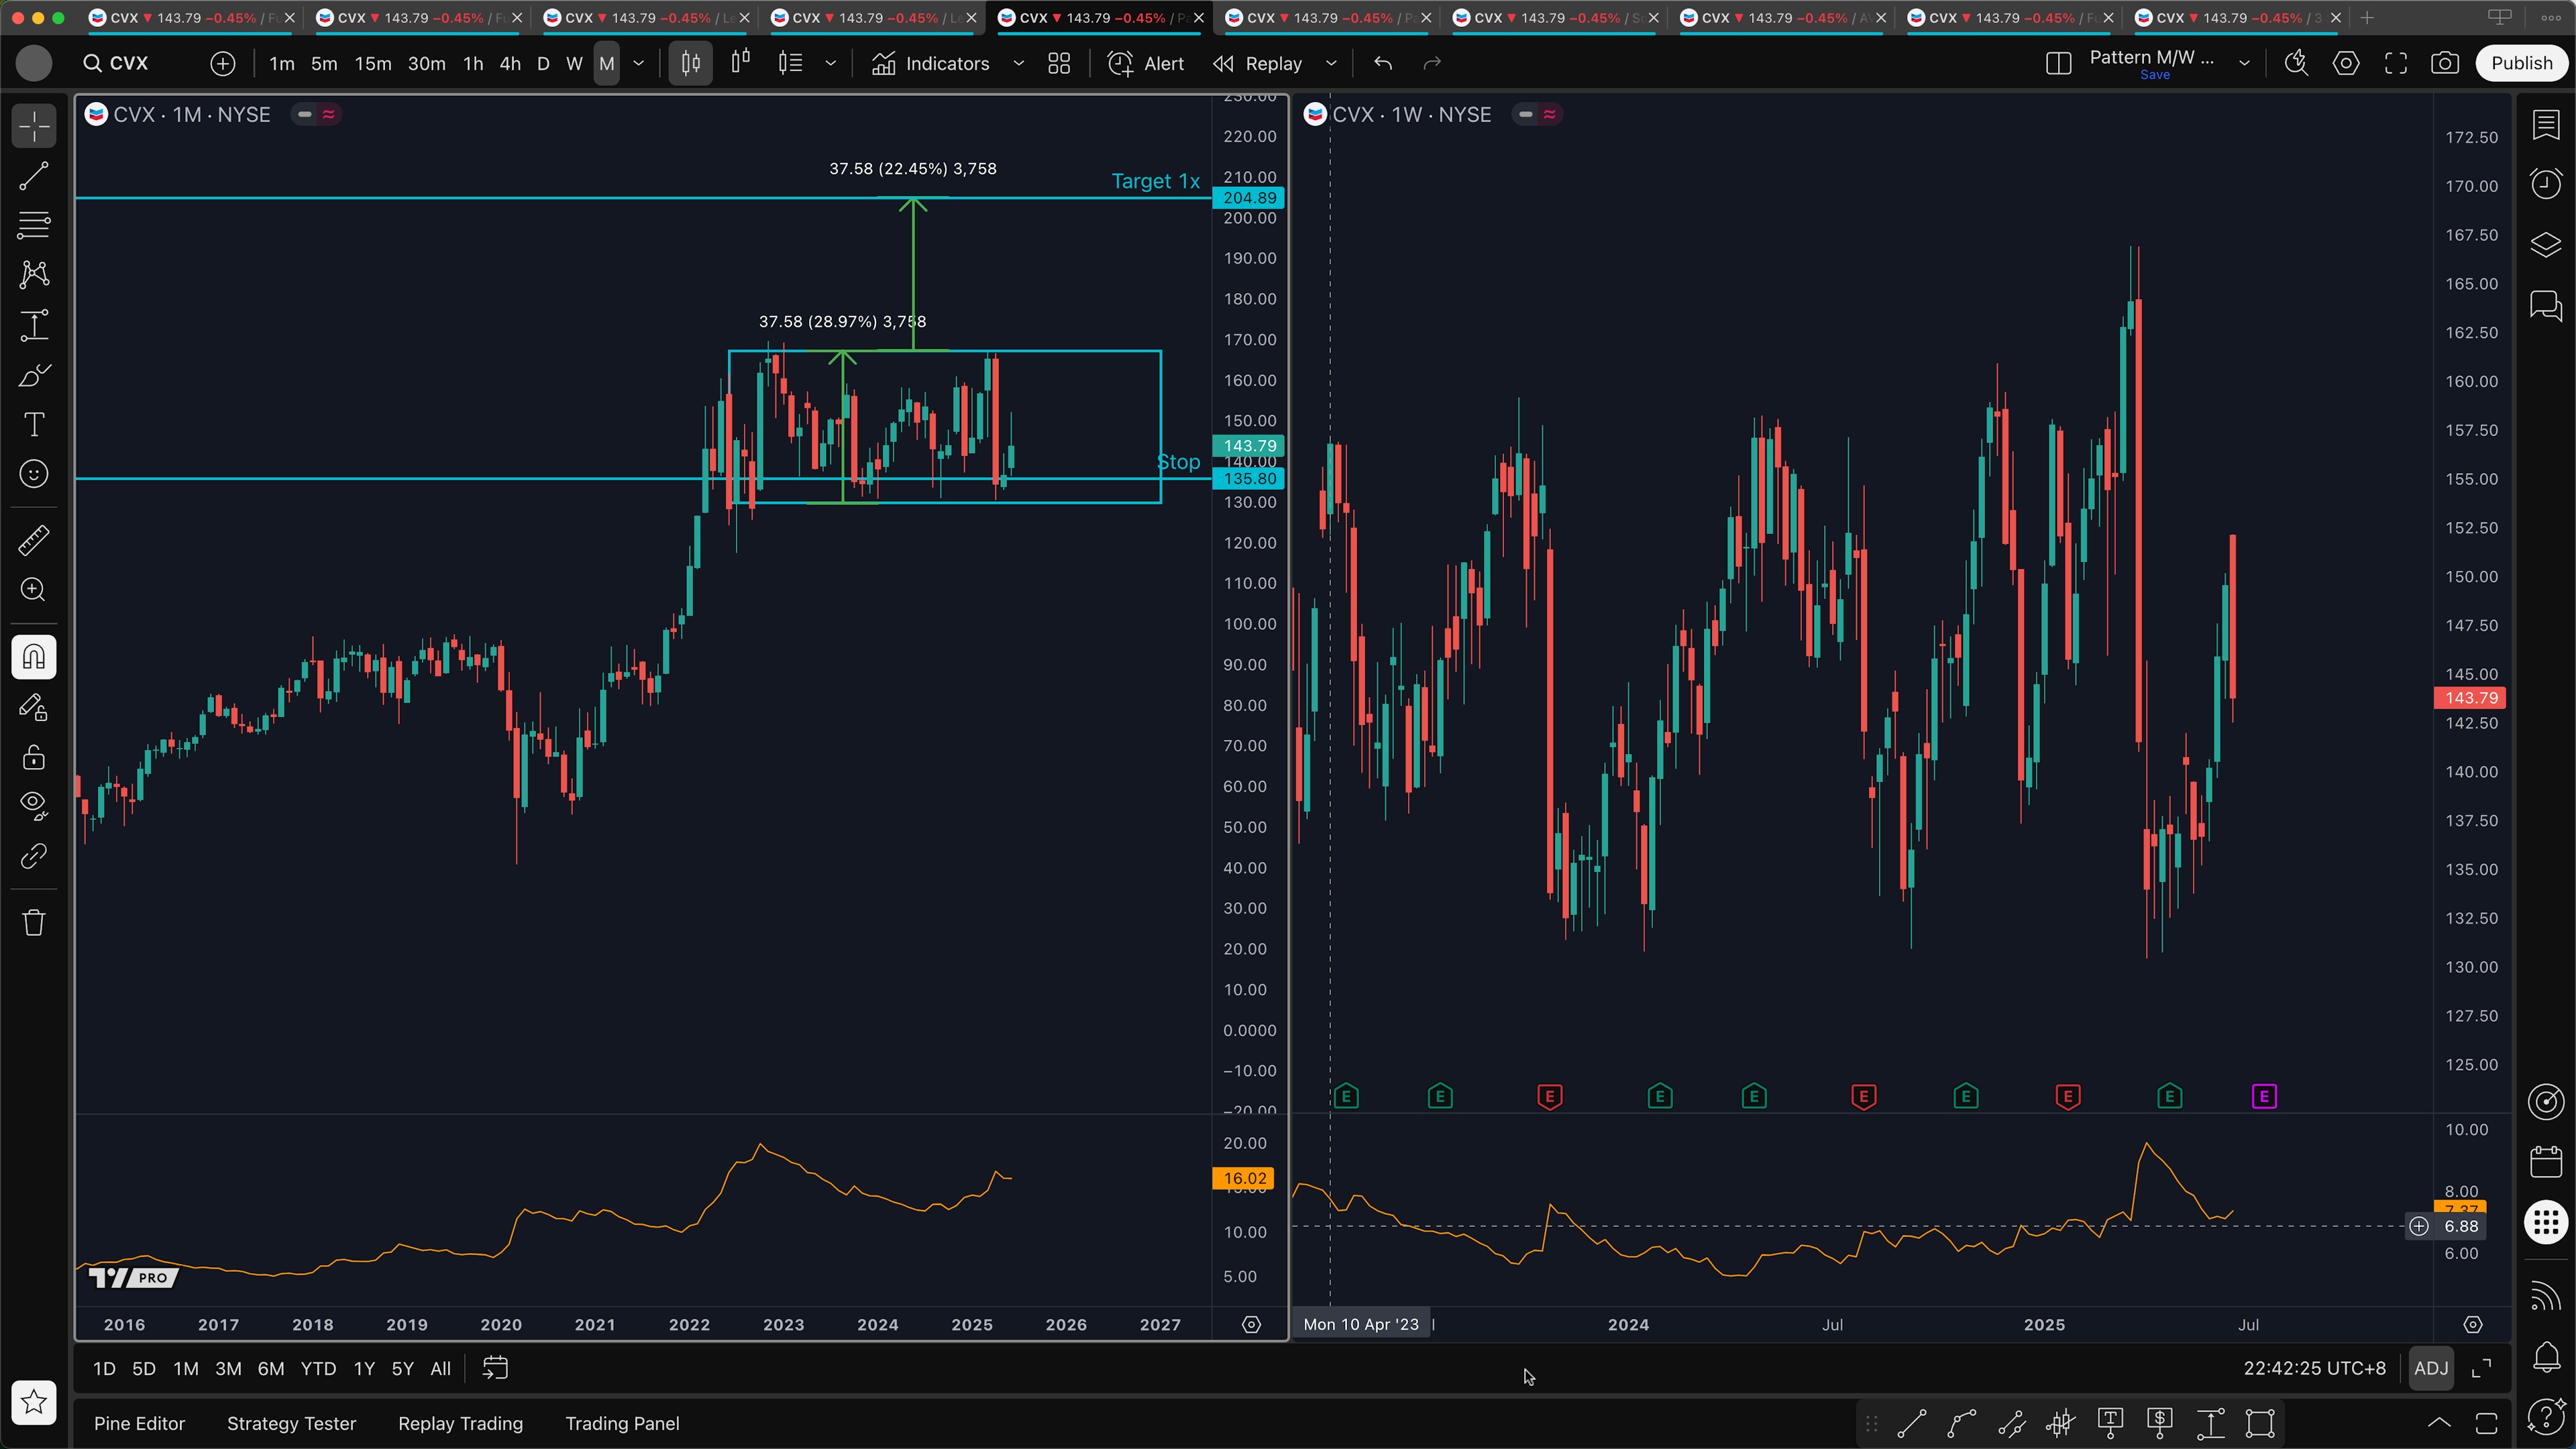The image size is (2576, 1449).
Task: Open the patterns drawing tools
Action: [x=34, y=275]
